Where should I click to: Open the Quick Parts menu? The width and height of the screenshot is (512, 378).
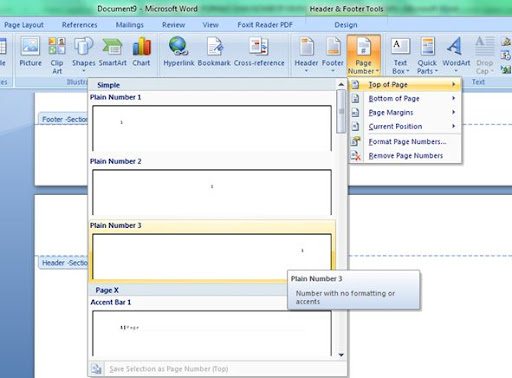point(427,56)
